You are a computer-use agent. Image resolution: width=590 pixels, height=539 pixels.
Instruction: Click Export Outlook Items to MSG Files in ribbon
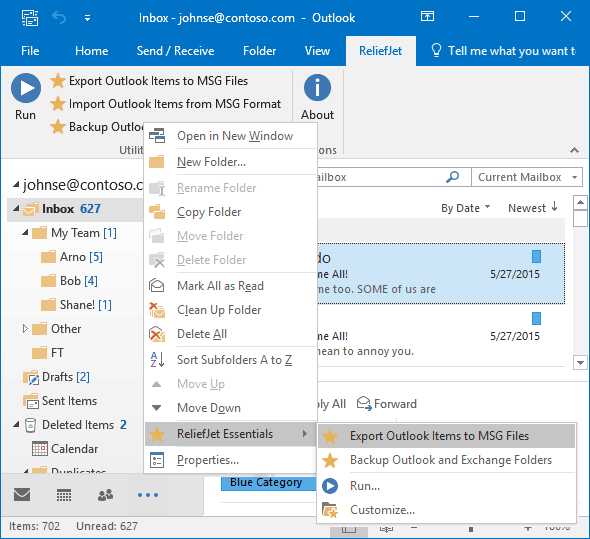(x=149, y=81)
